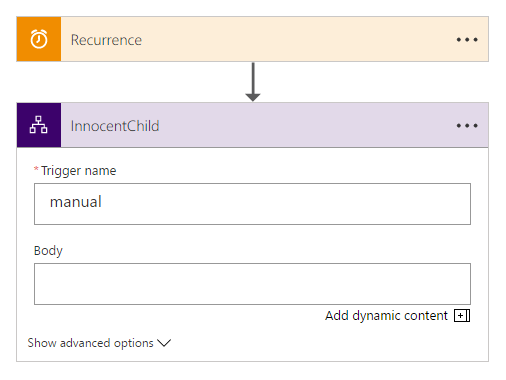This screenshot has height=380, width=506.
Task: Open the Recurrence step ellipsis menu
Action: coord(467,40)
